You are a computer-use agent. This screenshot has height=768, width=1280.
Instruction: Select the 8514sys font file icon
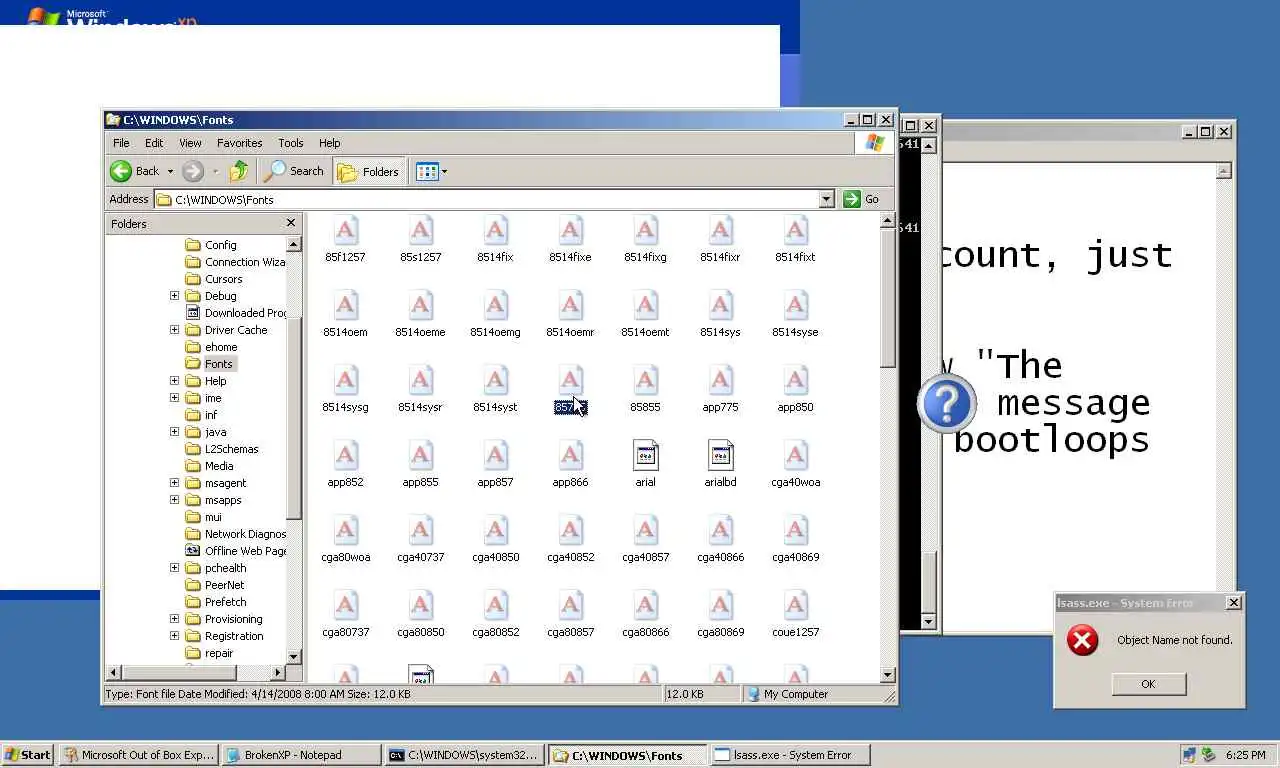tap(720, 314)
